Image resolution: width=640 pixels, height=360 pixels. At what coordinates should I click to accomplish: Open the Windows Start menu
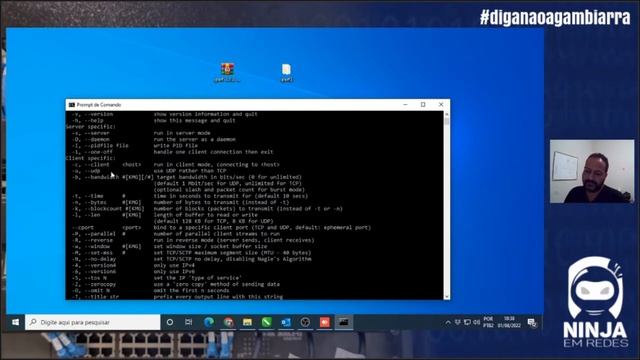15,322
